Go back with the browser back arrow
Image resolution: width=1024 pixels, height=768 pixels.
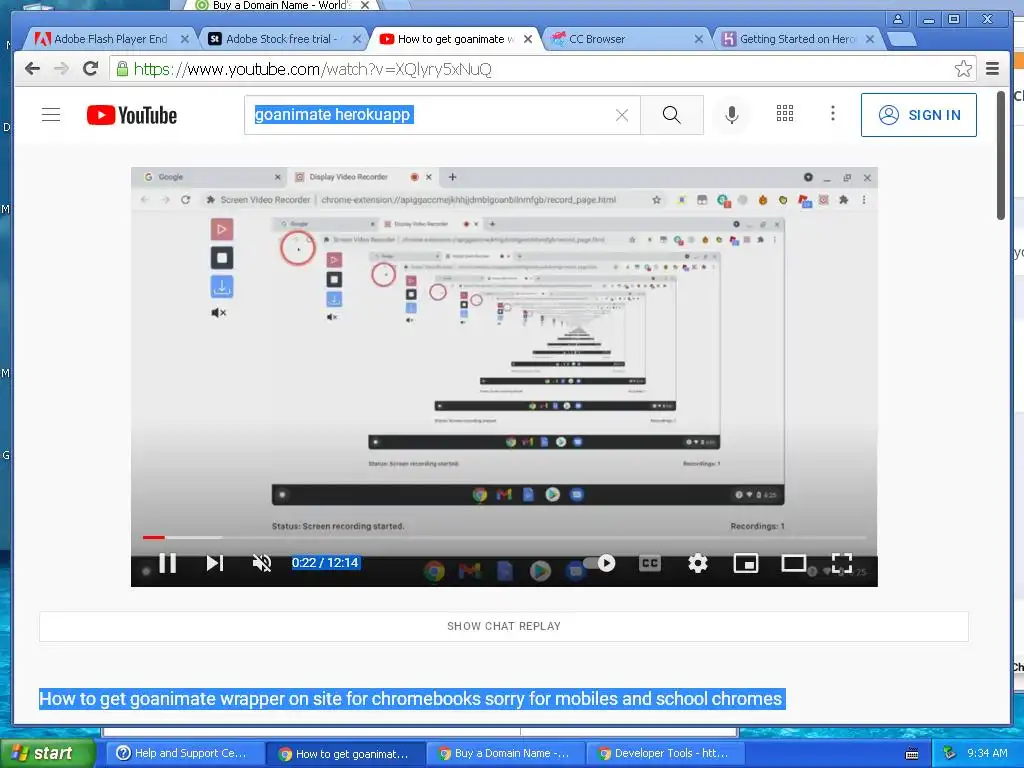(32, 69)
